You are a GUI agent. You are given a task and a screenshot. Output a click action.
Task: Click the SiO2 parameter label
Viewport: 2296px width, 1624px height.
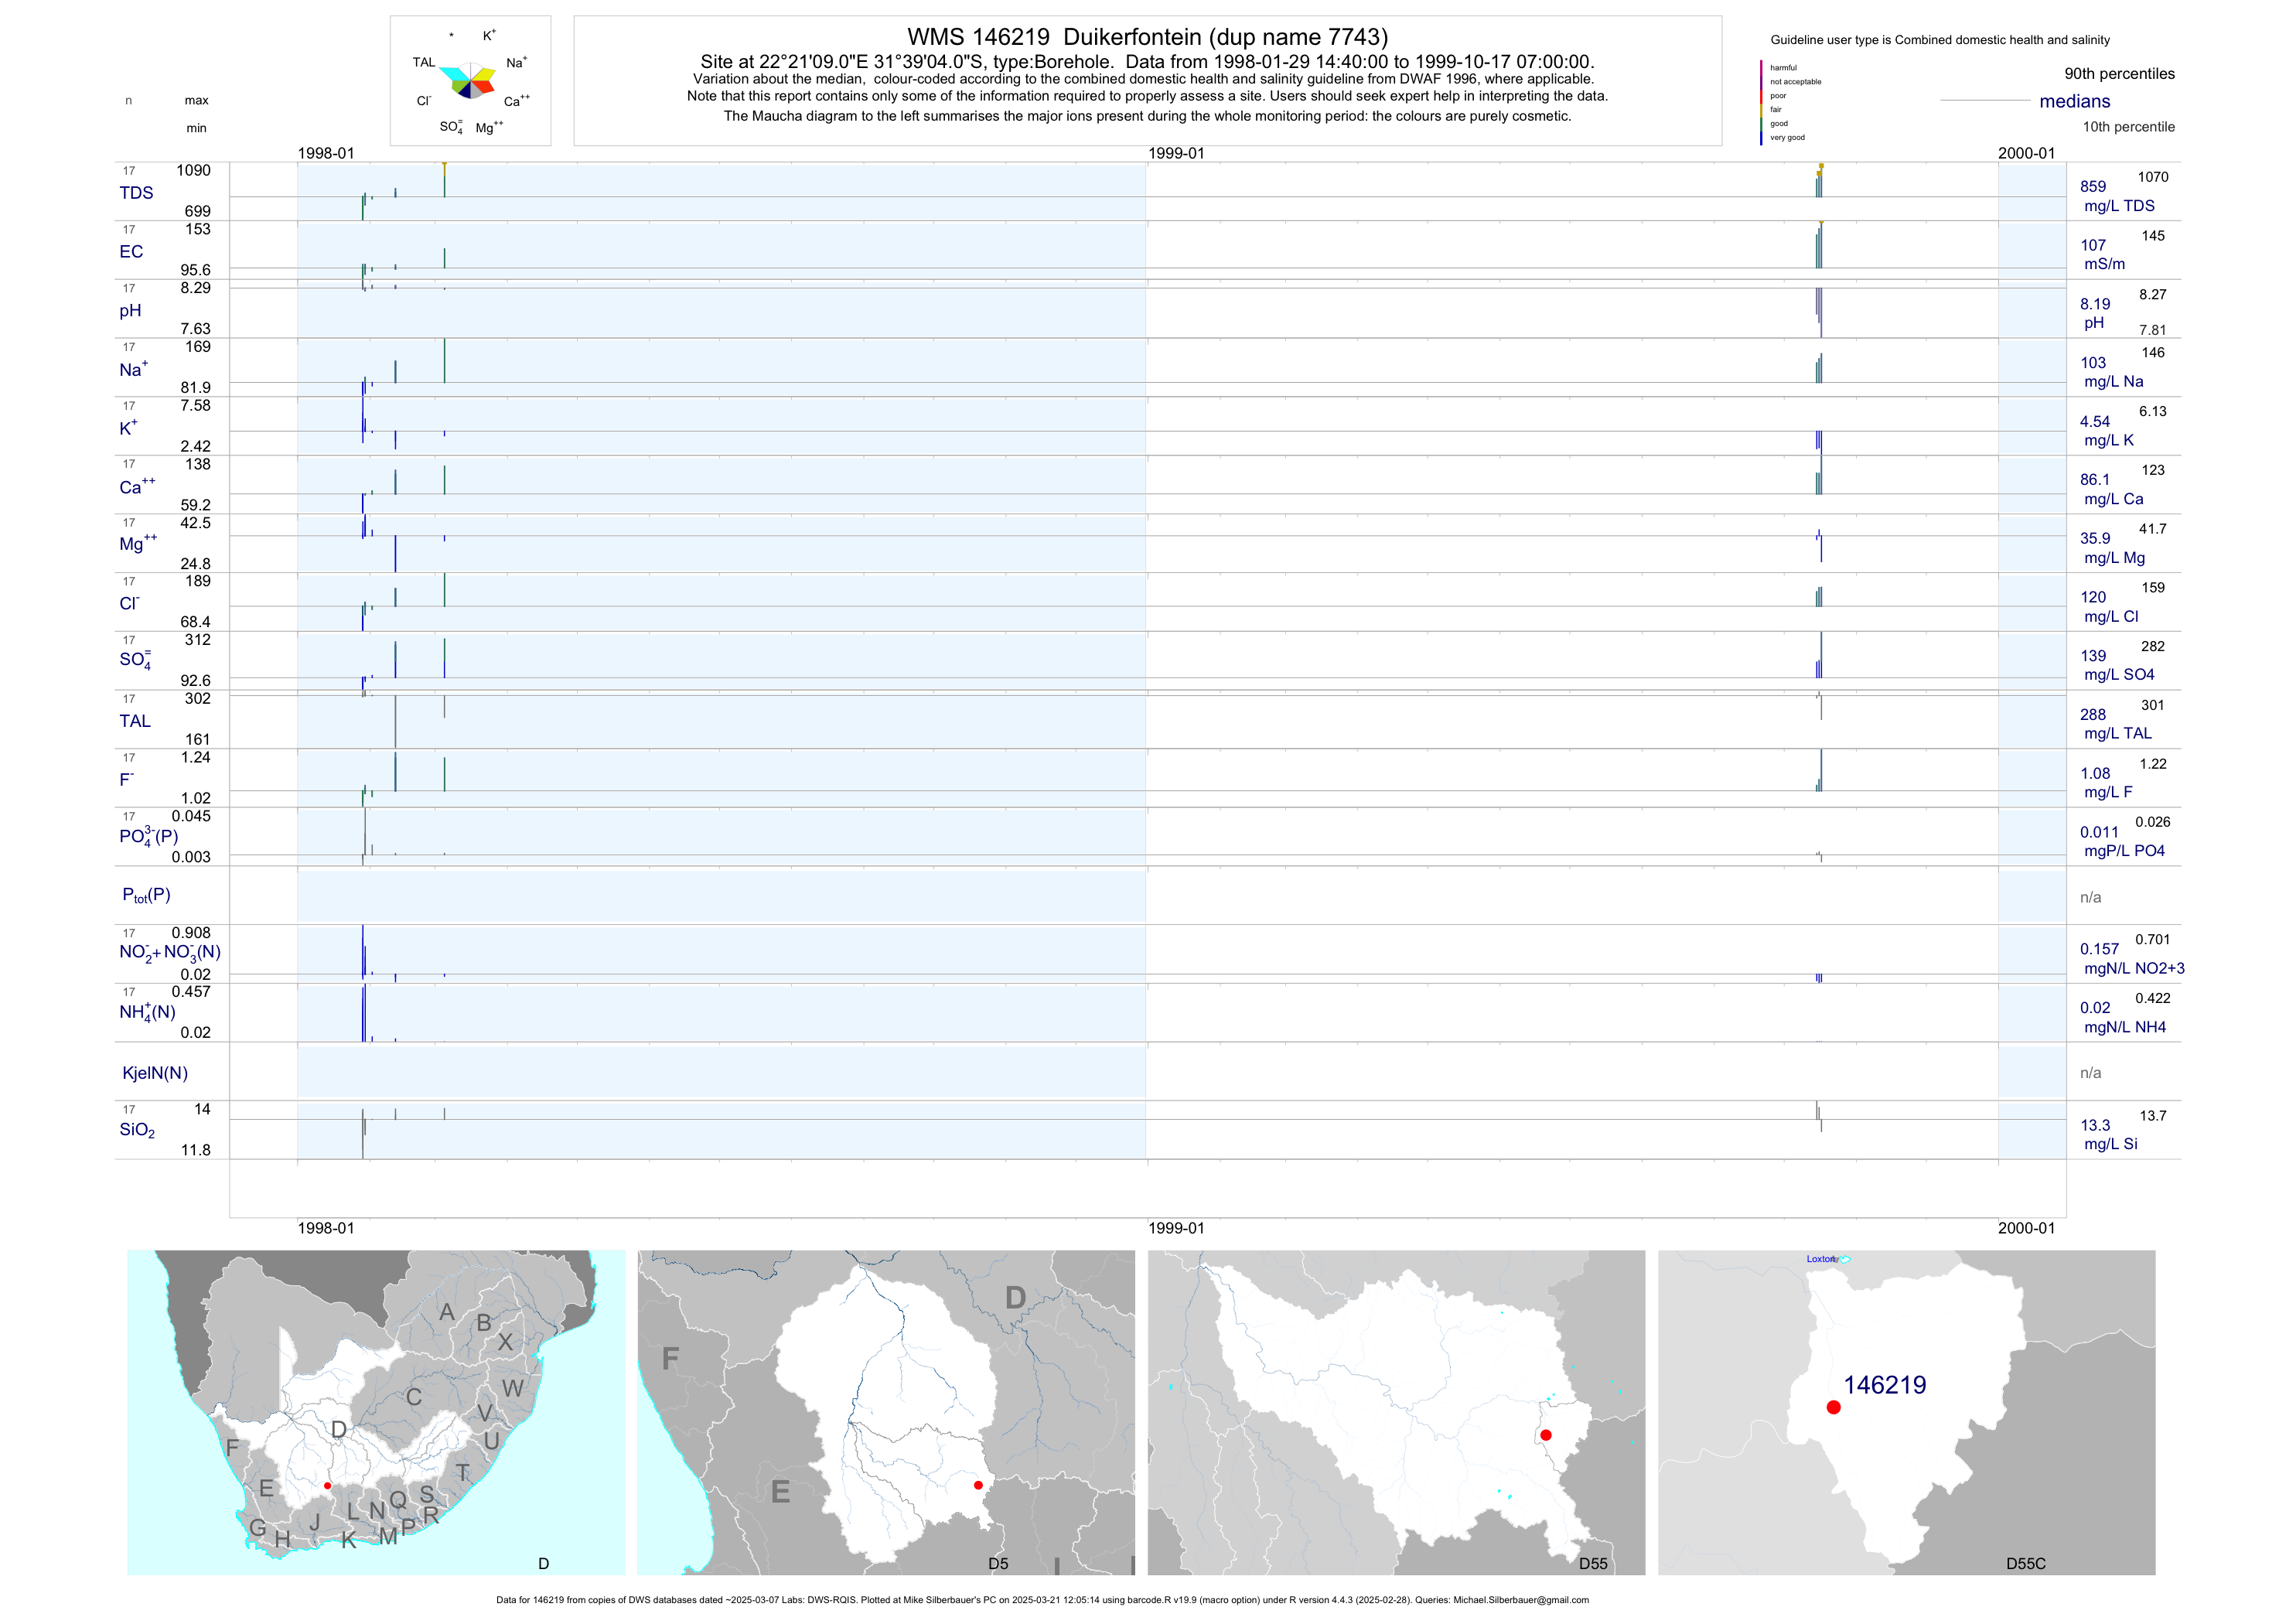click(137, 1130)
